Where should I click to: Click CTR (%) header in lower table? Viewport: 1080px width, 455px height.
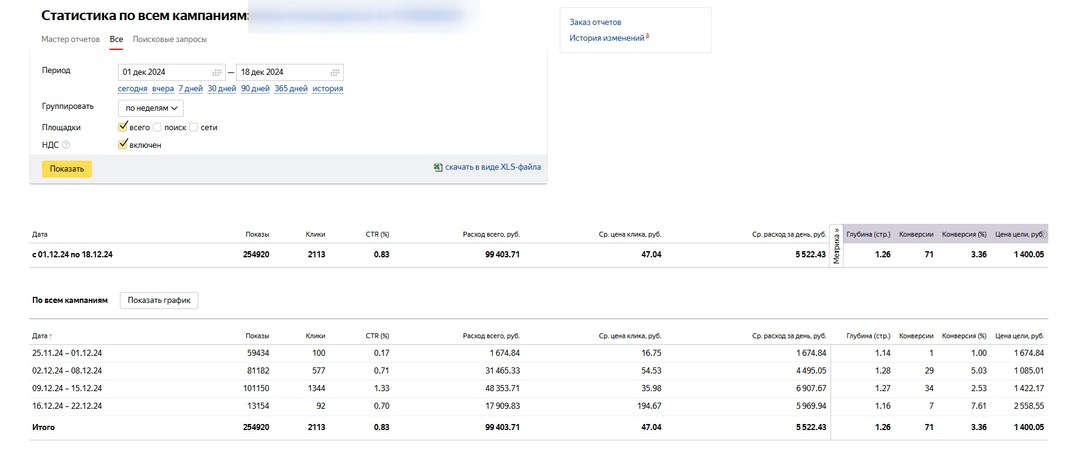(x=377, y=336)
